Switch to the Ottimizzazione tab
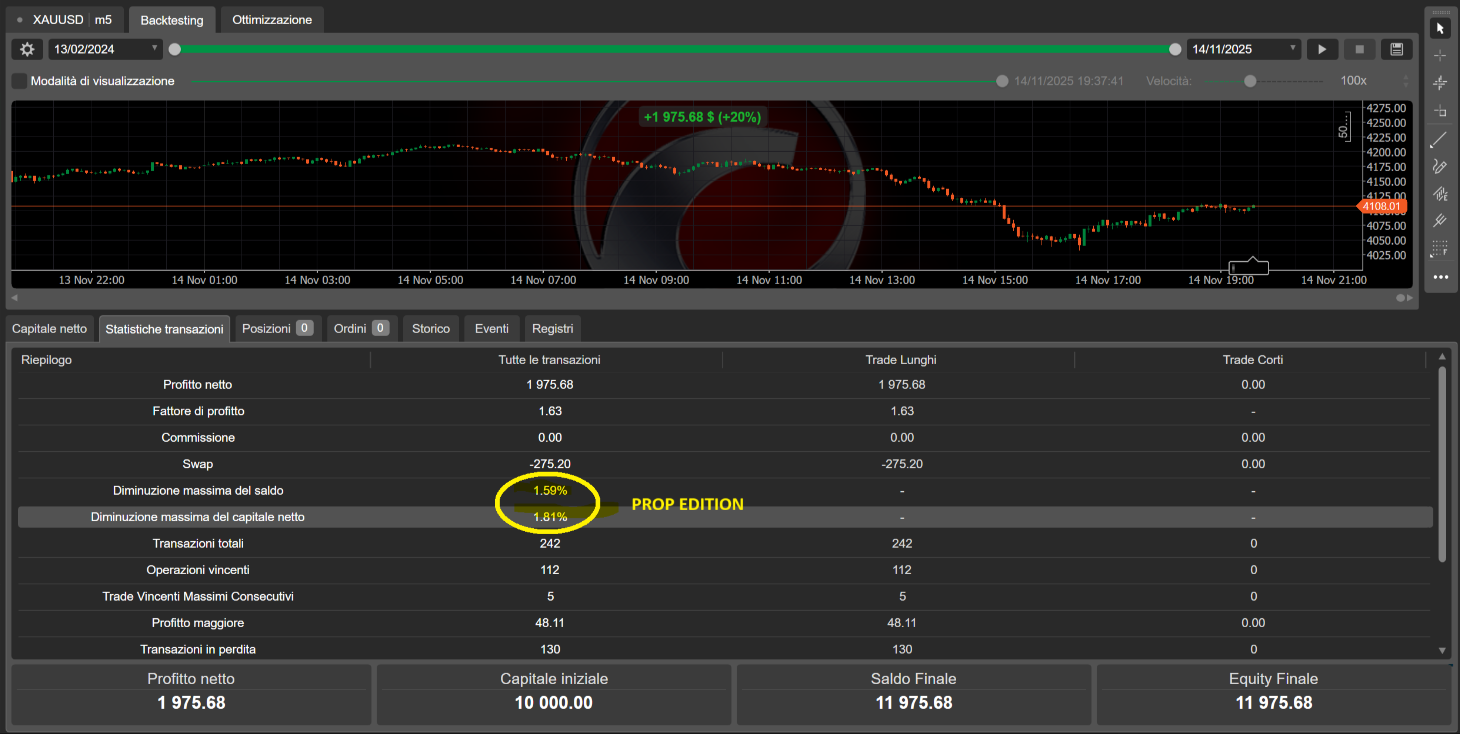Screen dimensions: 1460x734 coord(272,20)
